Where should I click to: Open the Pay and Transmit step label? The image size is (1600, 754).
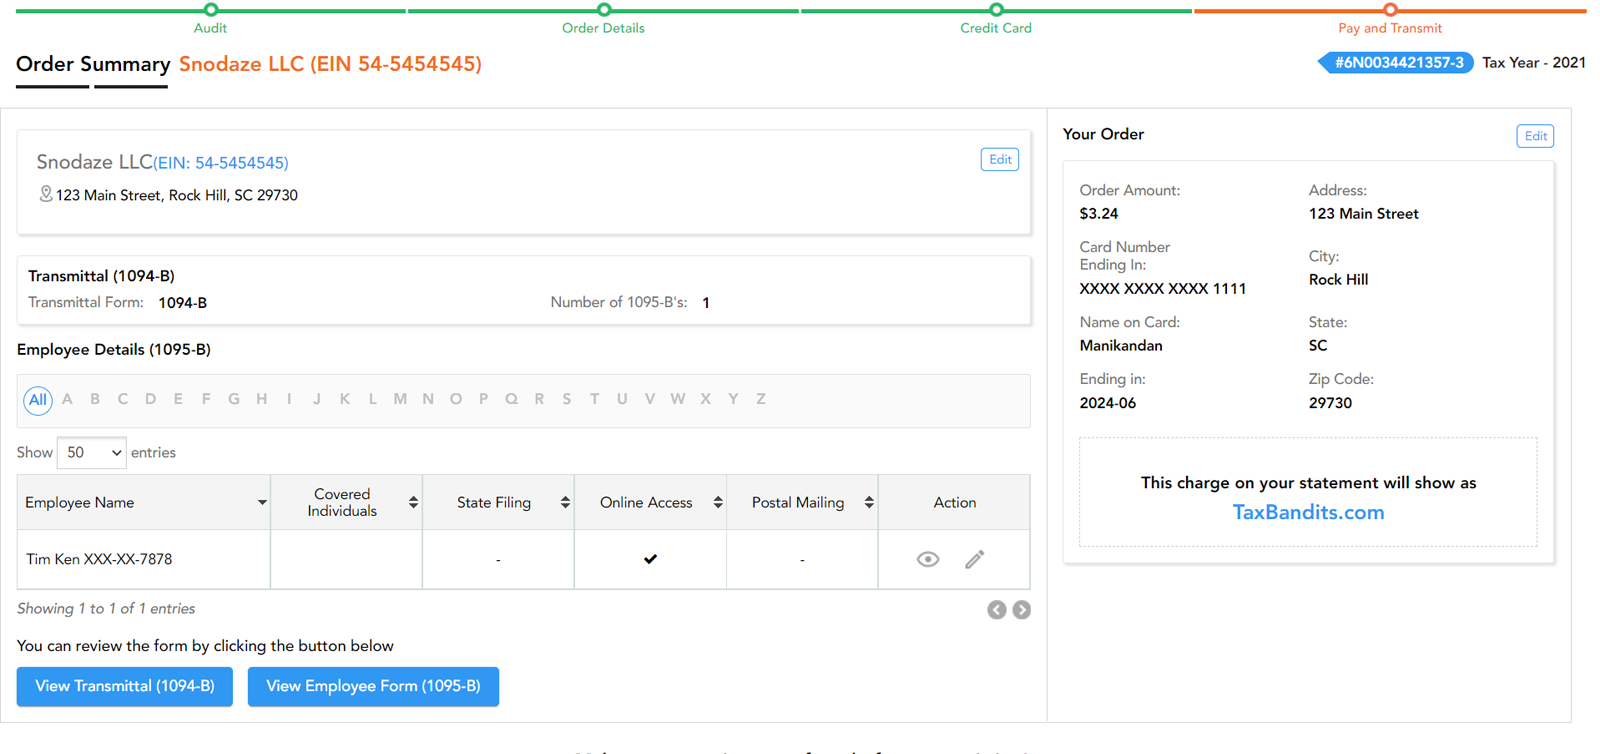tap(1390, 28)
